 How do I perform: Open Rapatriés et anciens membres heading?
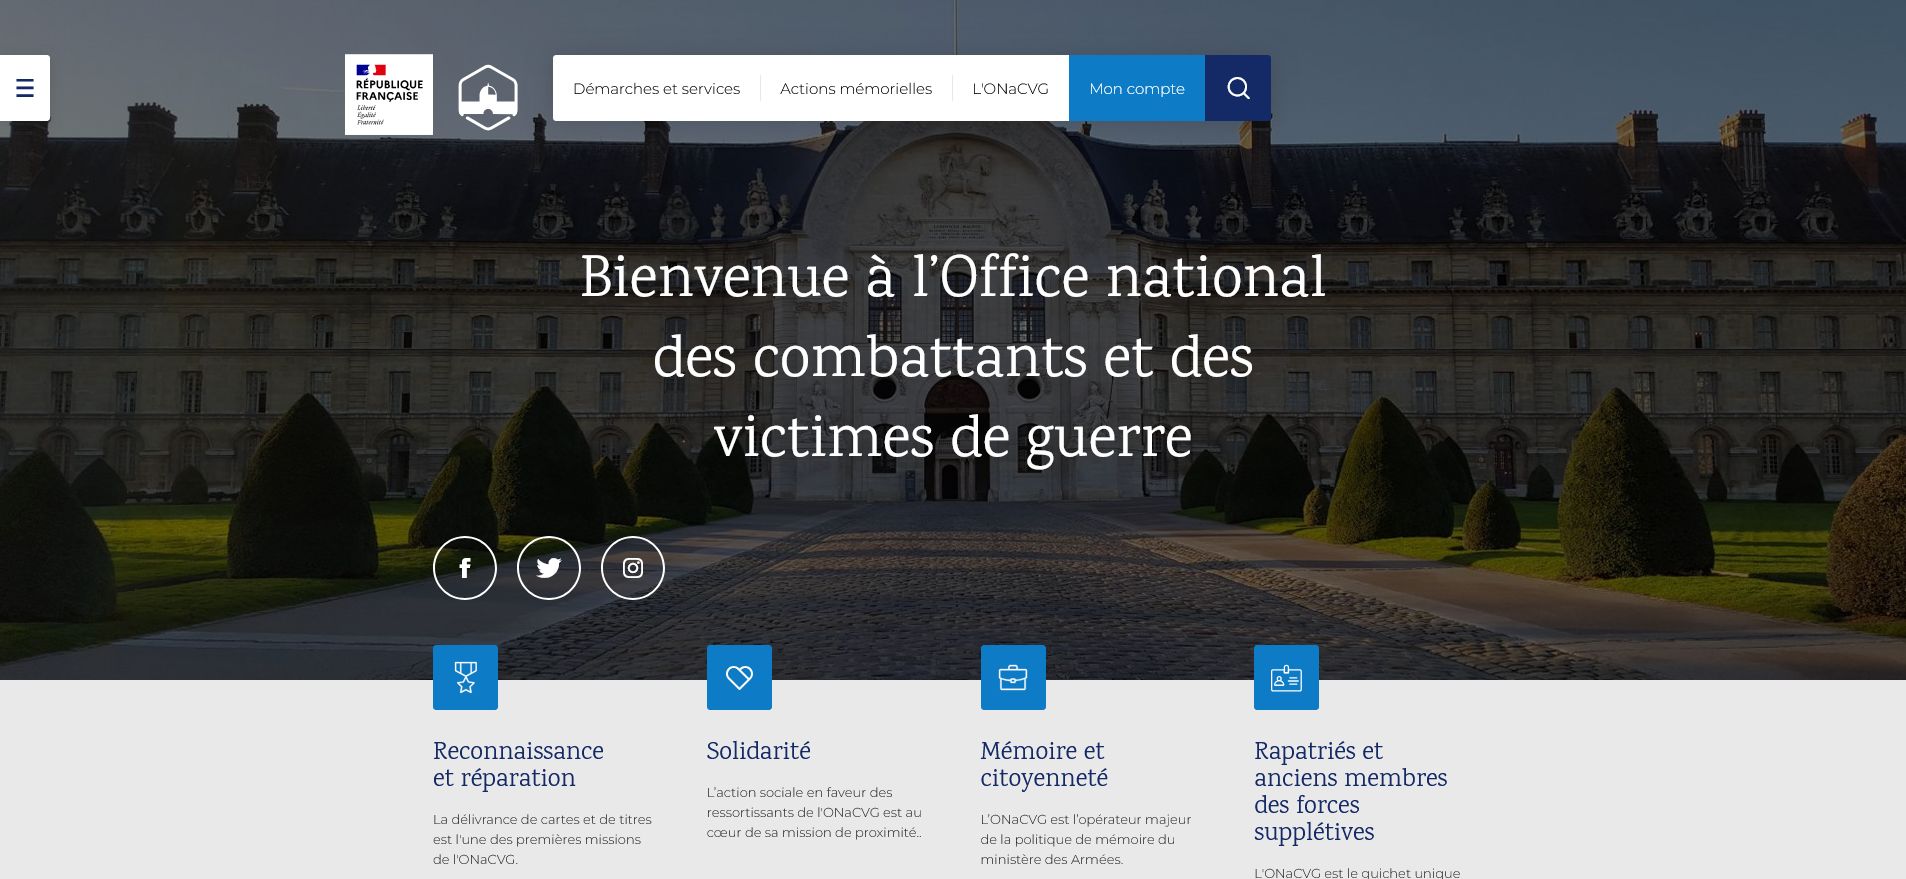[1350, 791]
